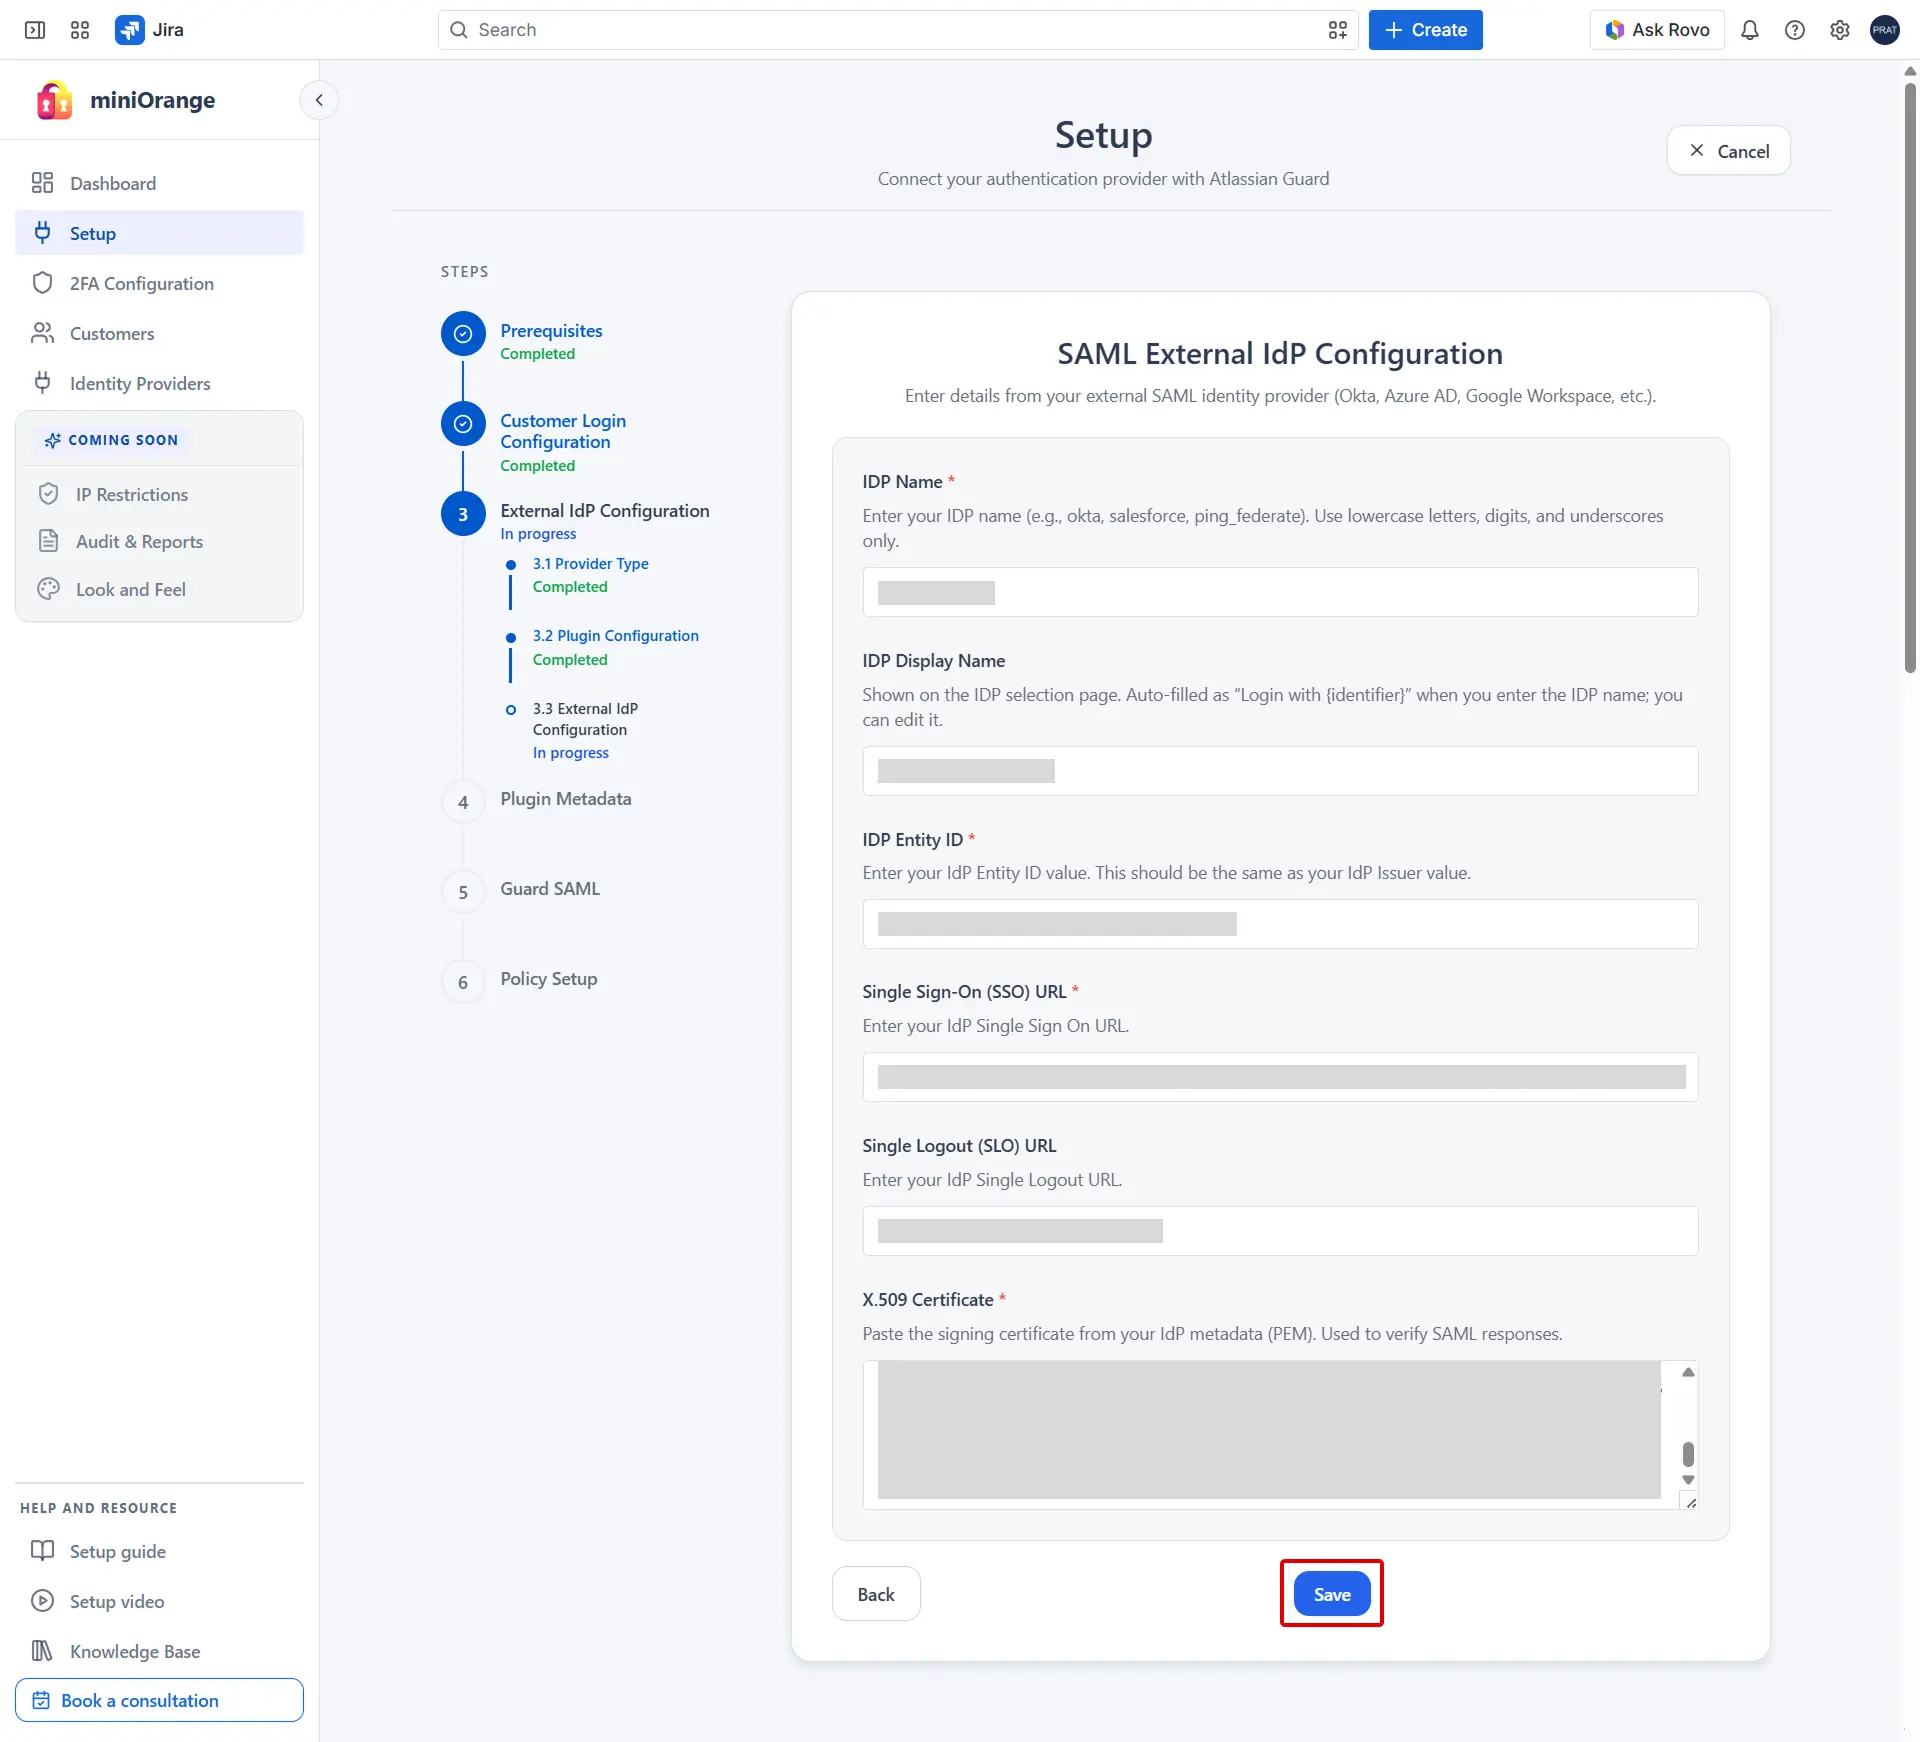The height and width of the screenshot is (1742, 1920).
Task: Click the miniOrange logo icon
Action: [54, 100]
